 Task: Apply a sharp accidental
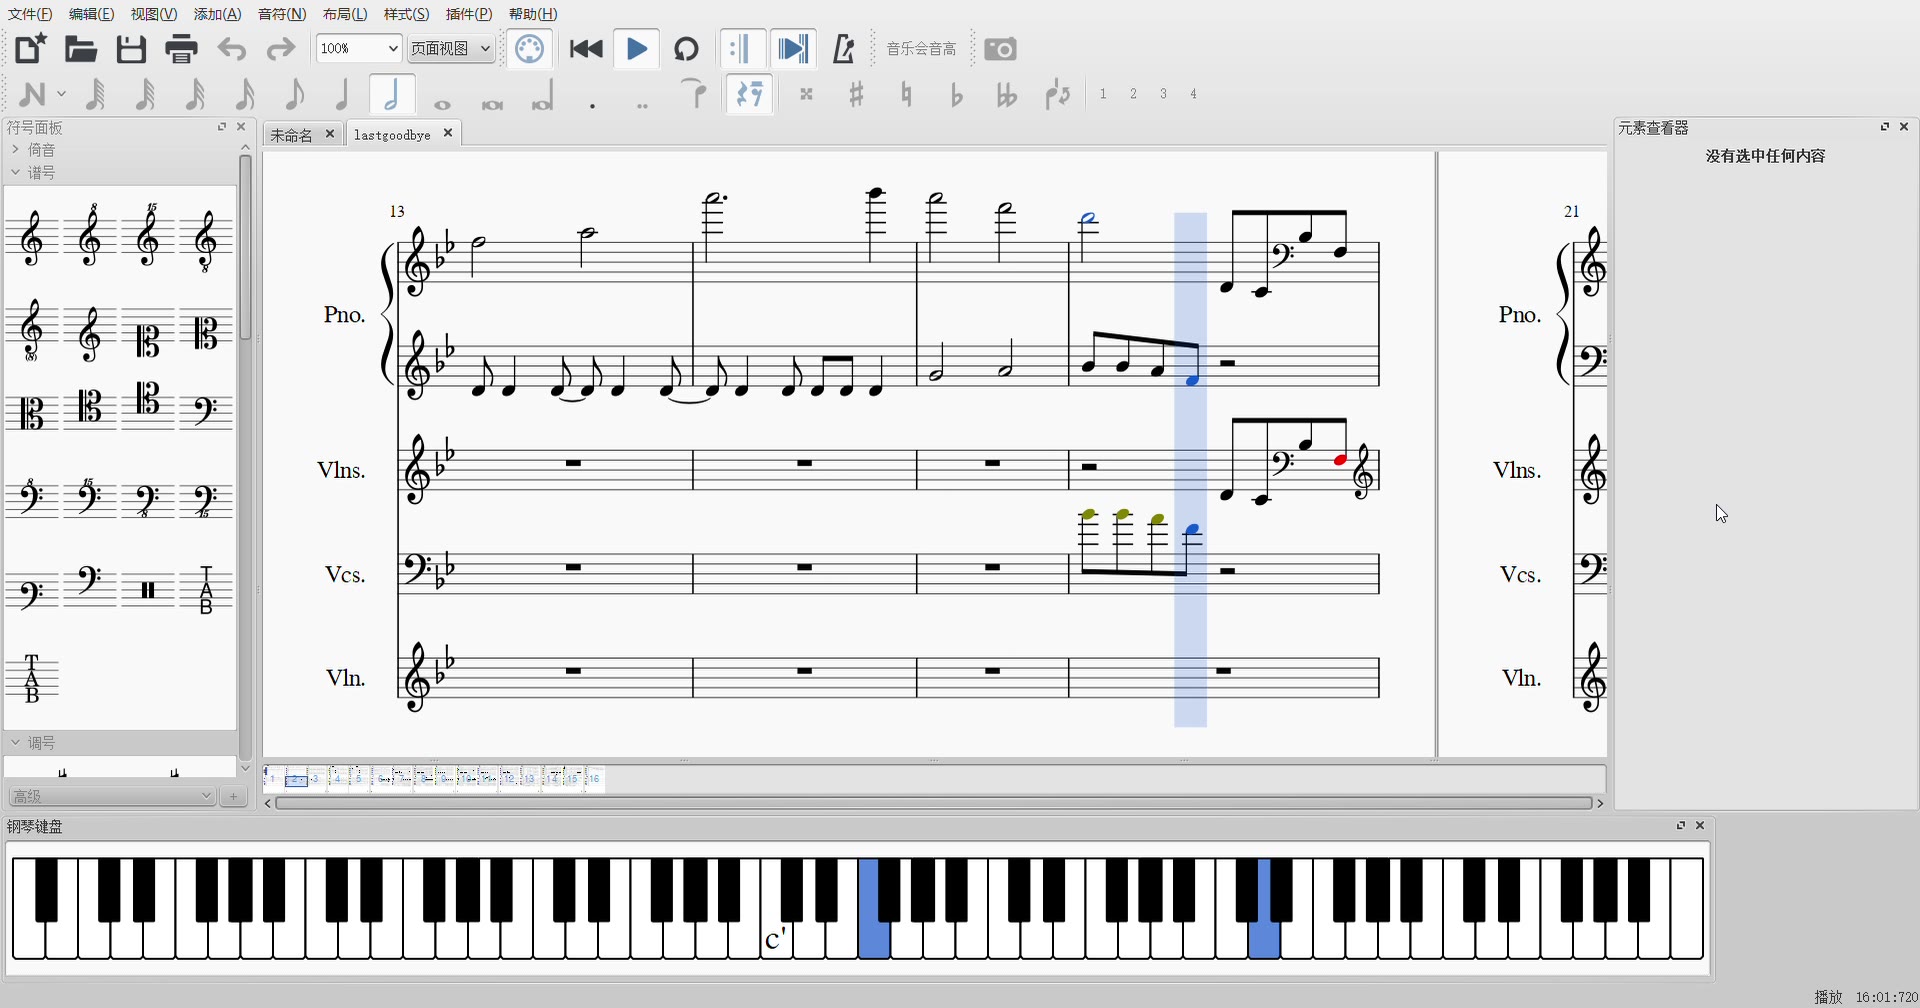point(857,94)
